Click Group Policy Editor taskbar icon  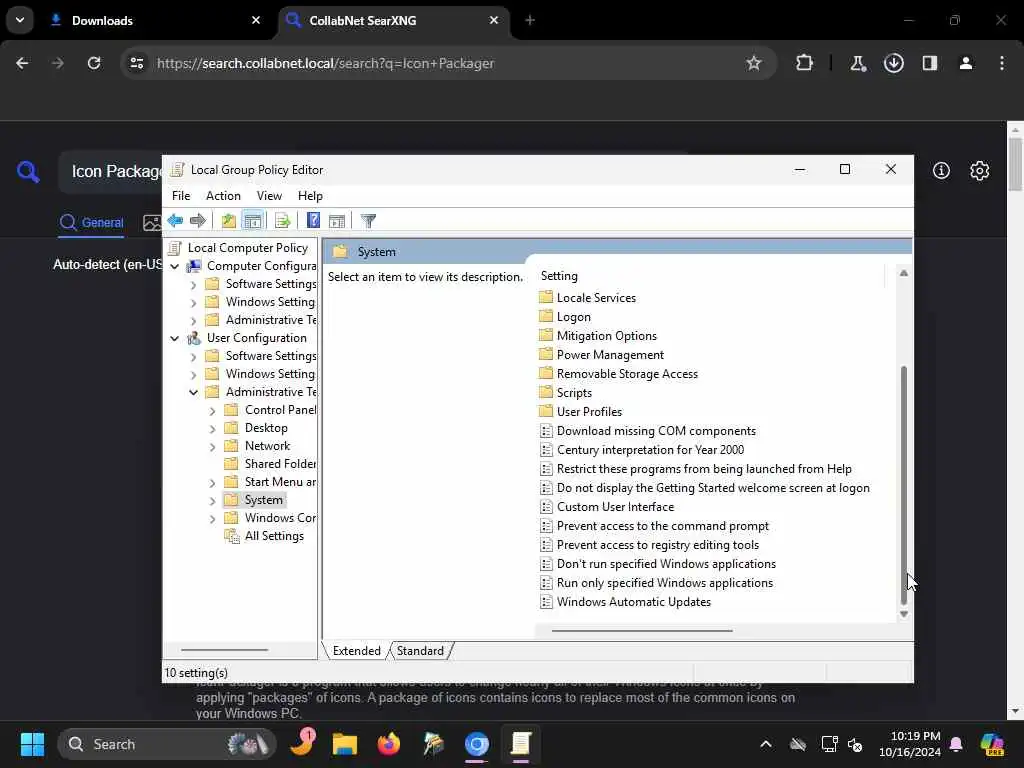(x=520, y=744)
